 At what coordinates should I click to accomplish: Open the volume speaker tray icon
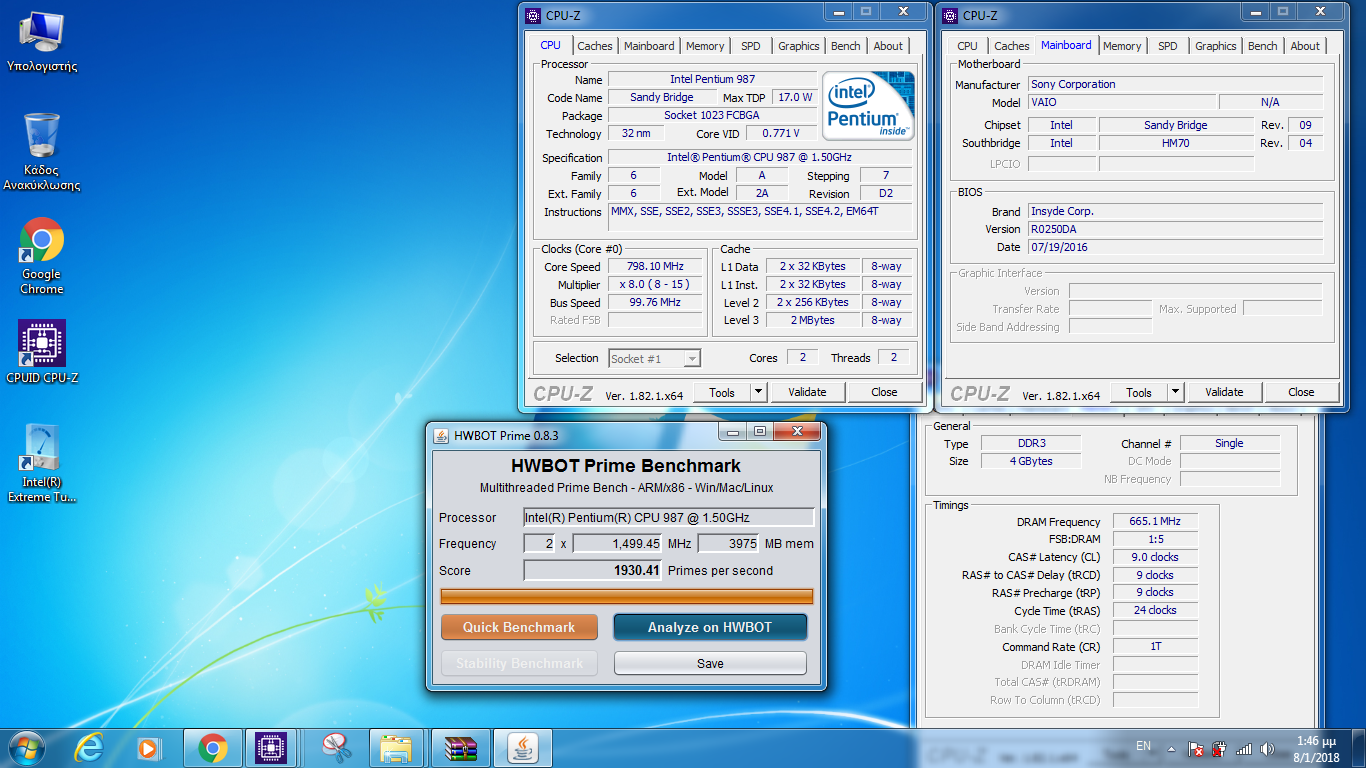1268,748
